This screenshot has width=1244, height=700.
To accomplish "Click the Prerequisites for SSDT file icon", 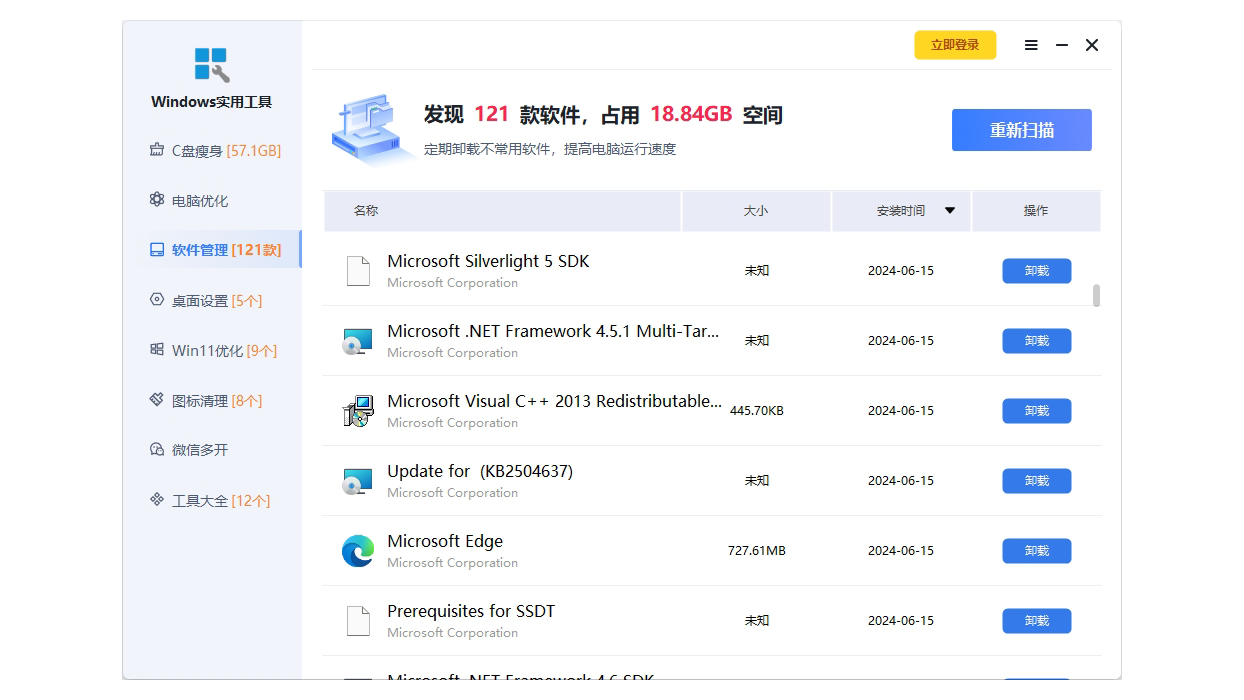I will tap(358, 621).
